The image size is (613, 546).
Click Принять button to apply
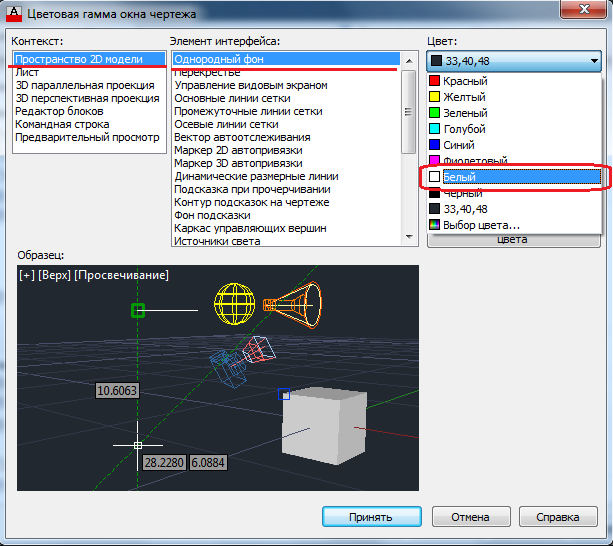tap(371, 517)
